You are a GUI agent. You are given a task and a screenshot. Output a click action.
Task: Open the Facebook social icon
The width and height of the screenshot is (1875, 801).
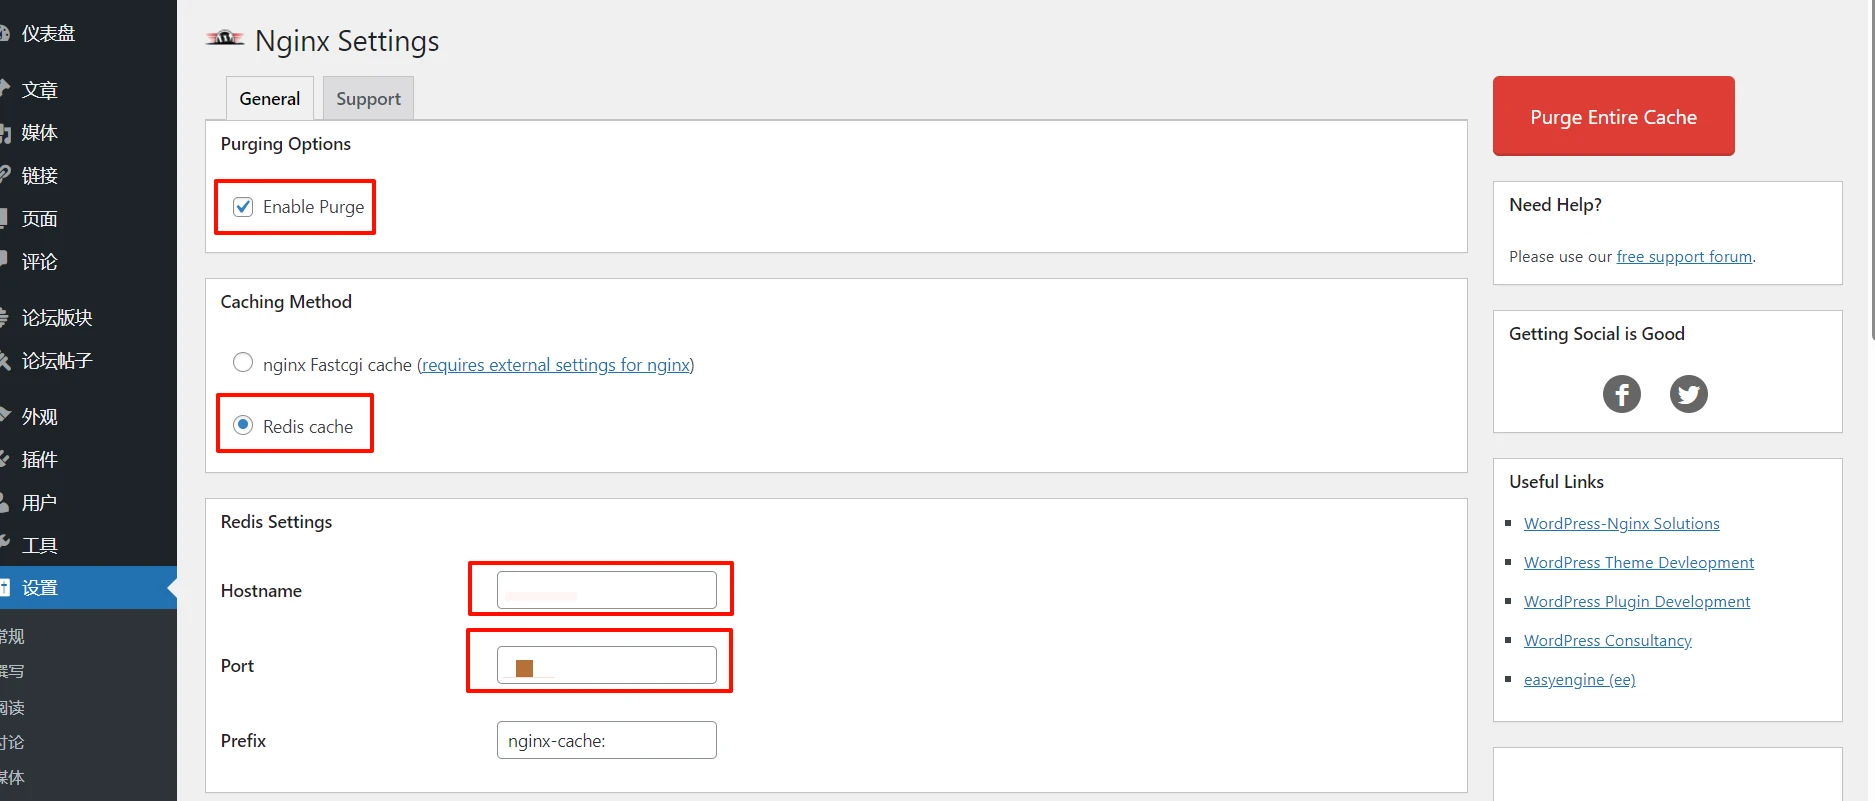[1621, 394]
